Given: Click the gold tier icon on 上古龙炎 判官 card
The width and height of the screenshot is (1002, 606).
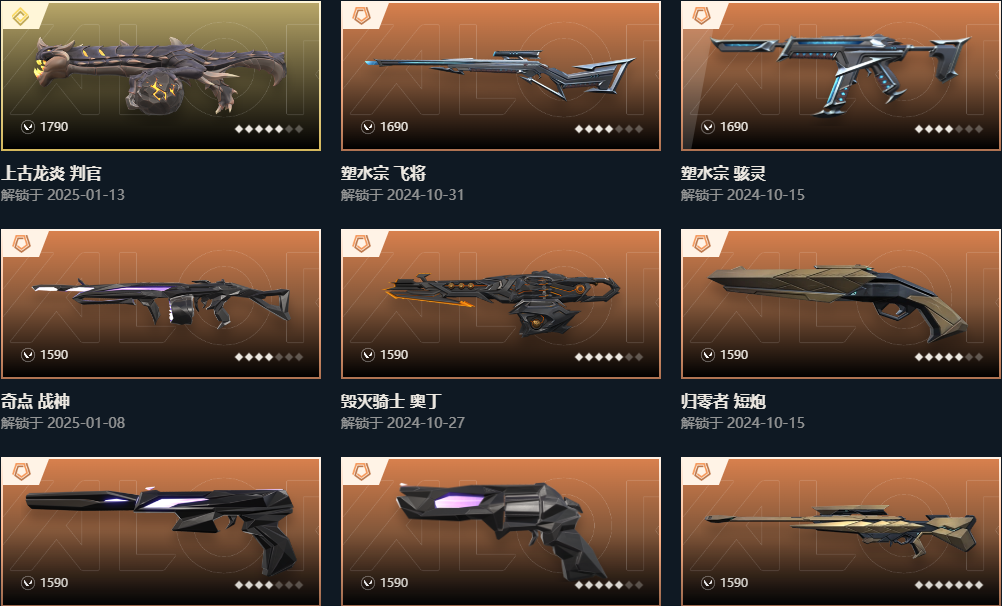Looking at the screenshot, I should pos(20,16).
